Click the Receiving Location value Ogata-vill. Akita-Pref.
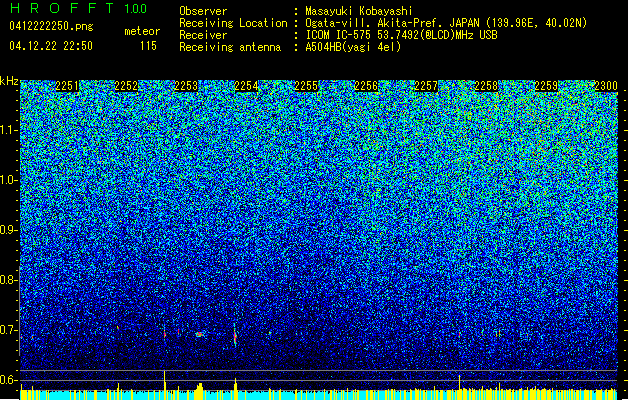 click(x=375, y=23)
